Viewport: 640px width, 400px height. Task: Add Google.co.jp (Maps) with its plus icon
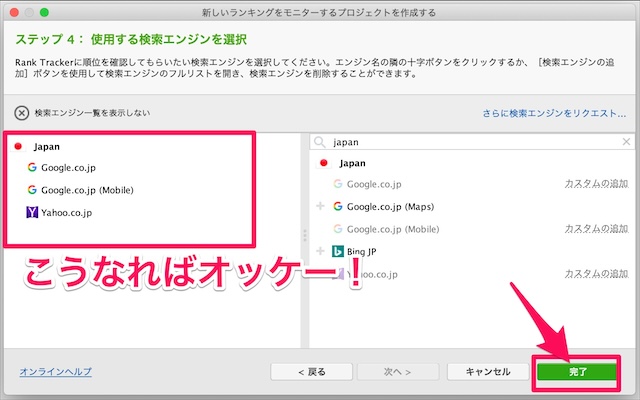(320, 206)
